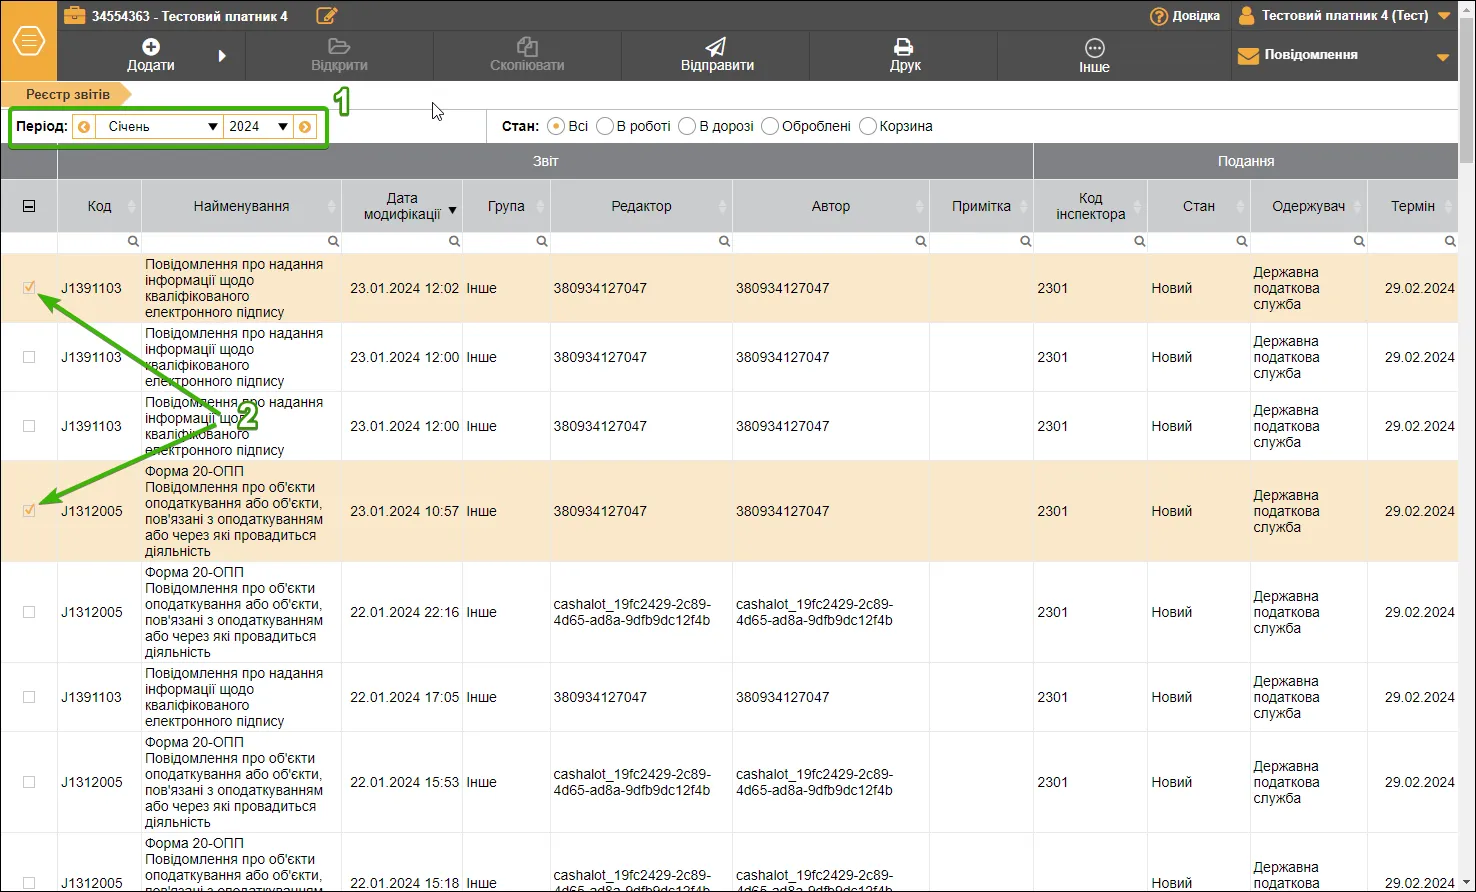Click the Код filter search field

(99, 242)
